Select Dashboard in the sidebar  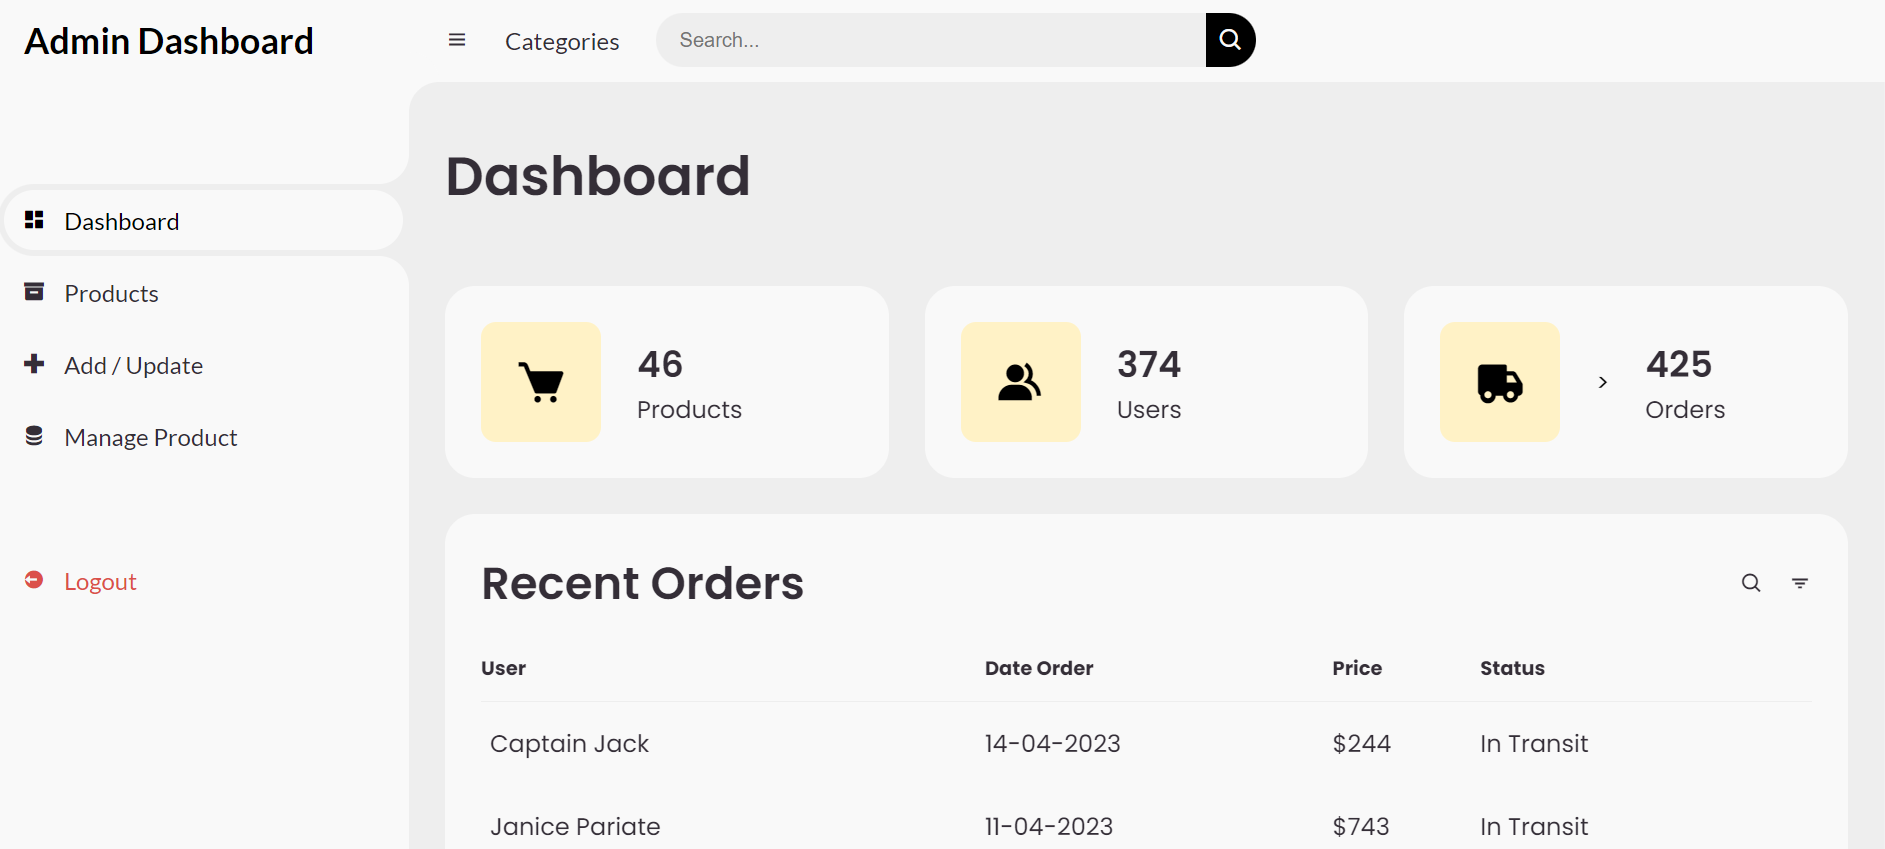click(122, 221)
